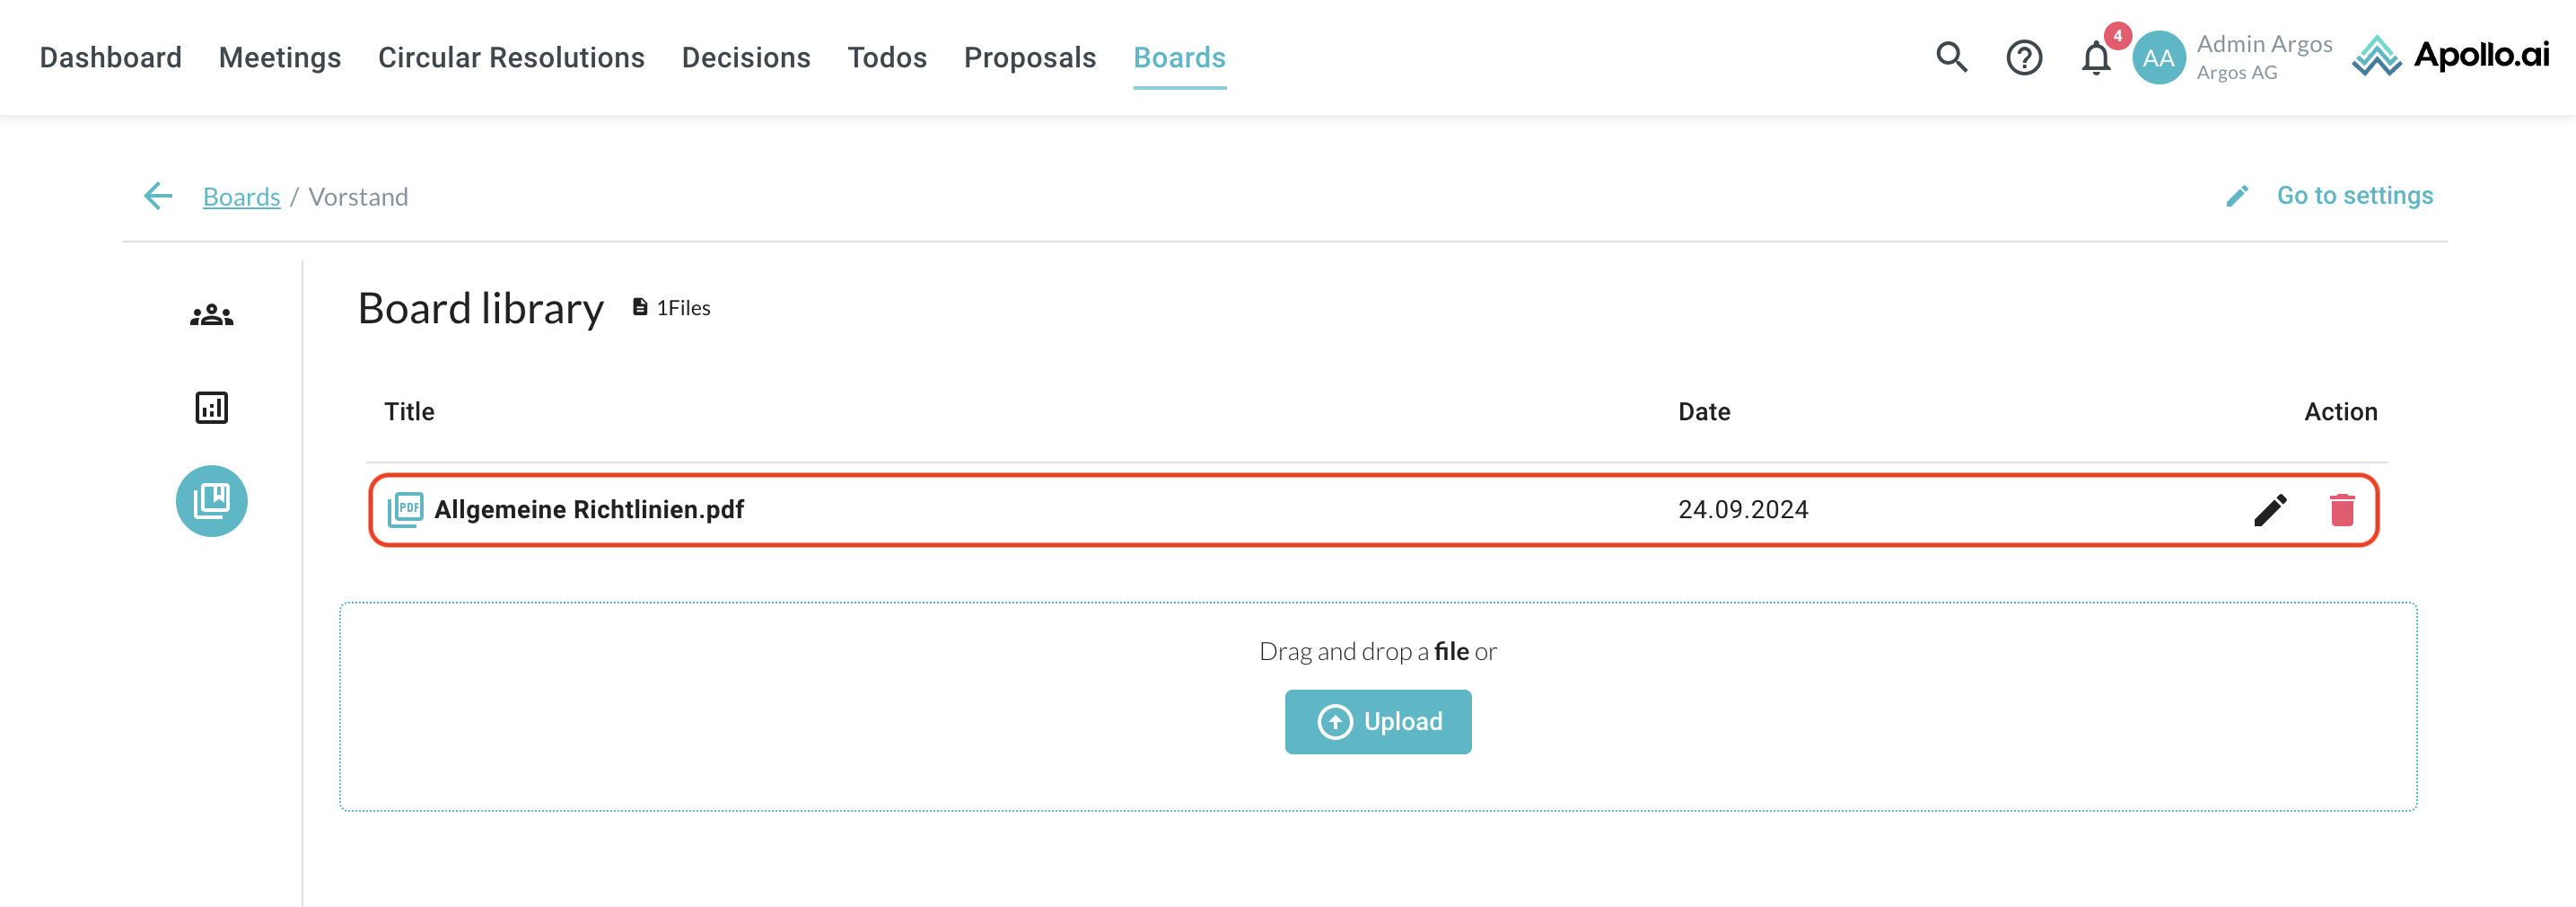
Task: Open the Todos tab
Action: click(887, 58)
